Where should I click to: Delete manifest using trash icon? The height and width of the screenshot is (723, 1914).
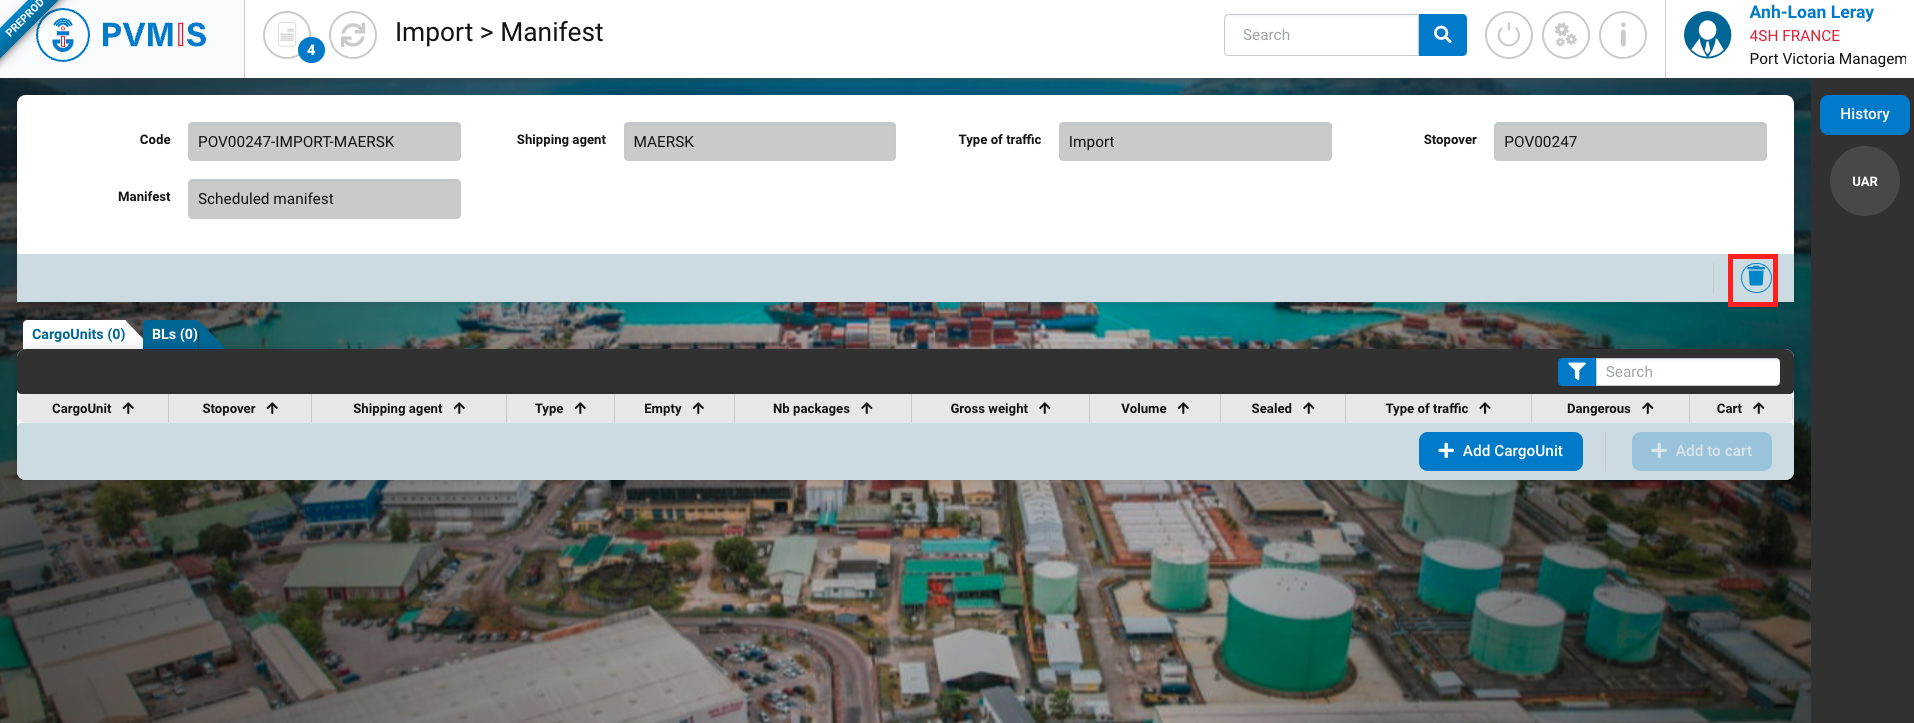[x=1755, y=278]
